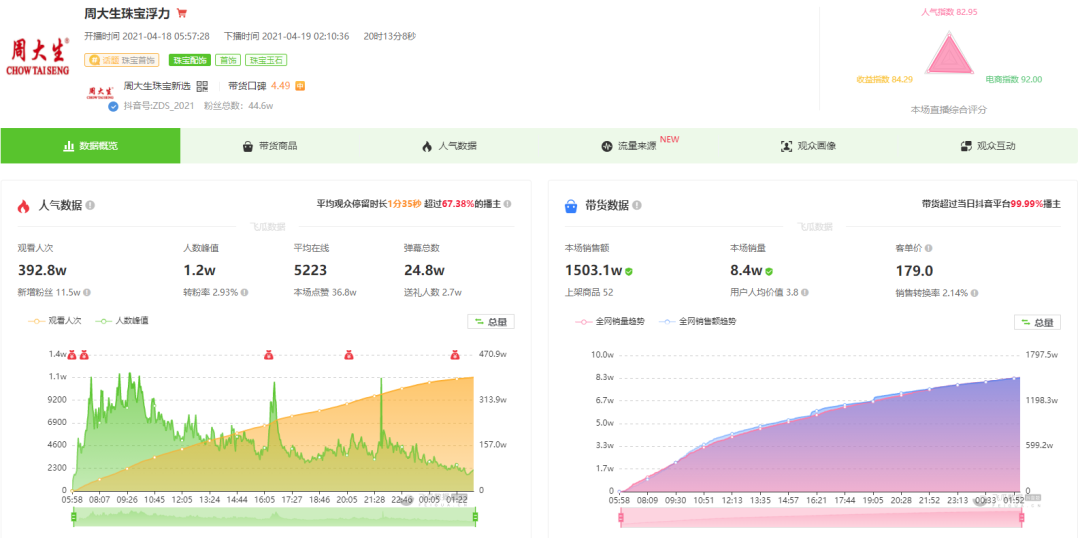
Task: Click left handle of pink range slider
Action: click(x=621, y=516)
